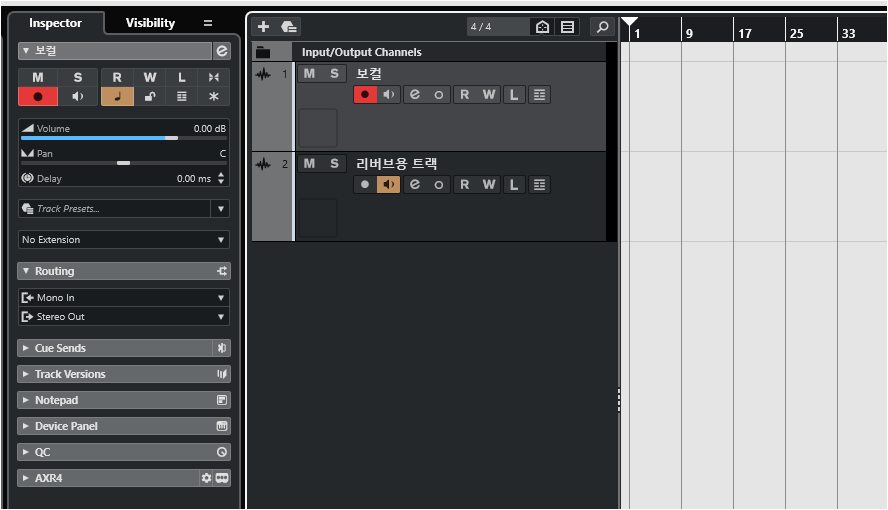
Task: Click bar 17 on the timeline ruler
Action: tap(745, 33)
